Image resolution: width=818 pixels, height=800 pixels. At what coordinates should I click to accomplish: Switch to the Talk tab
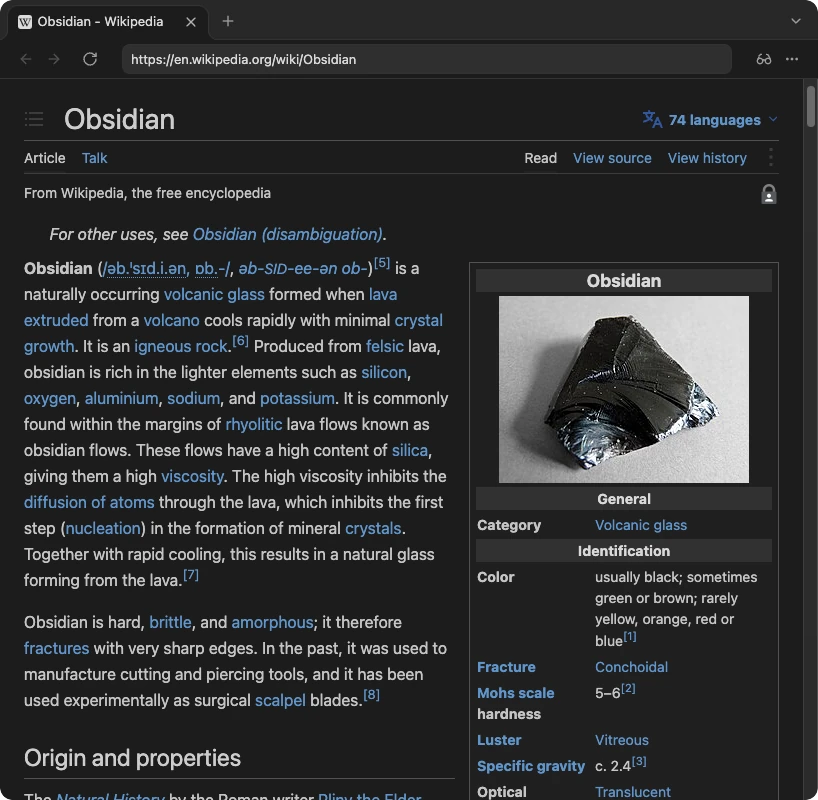[94, 158]
